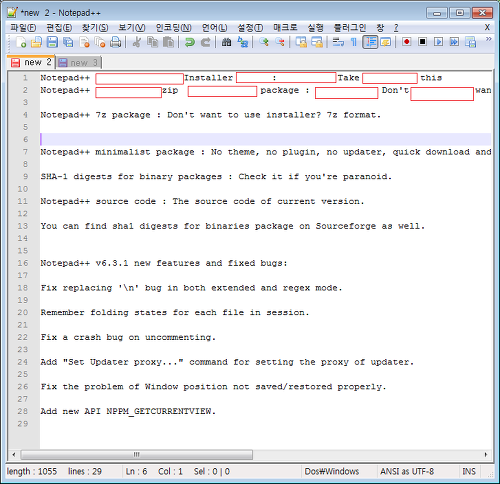
Task: Click line number 16 in margin
Action: coord(23,263)
